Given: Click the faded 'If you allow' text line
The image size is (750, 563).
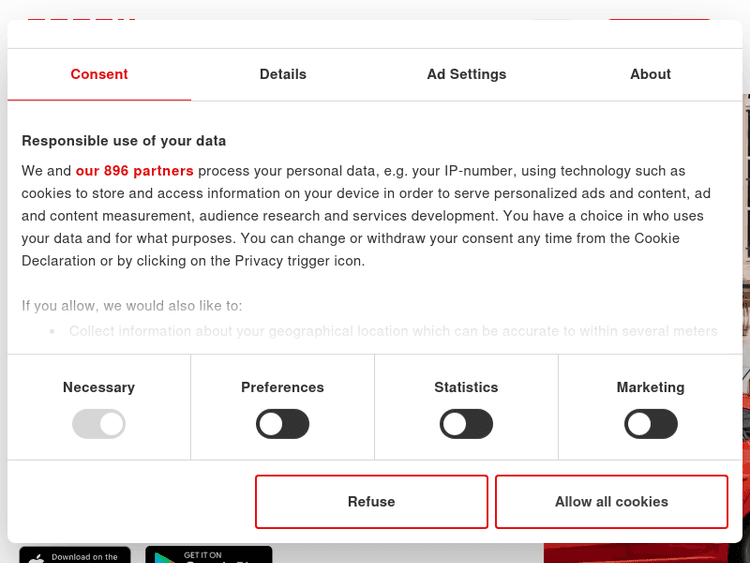Looking at the screenshot, I should (x=132, y=306).
